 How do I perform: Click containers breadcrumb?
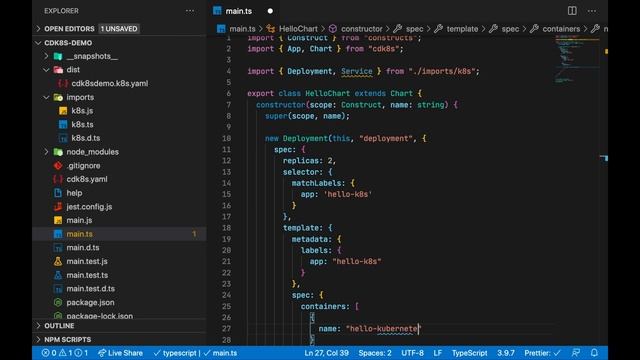point(561,29)
